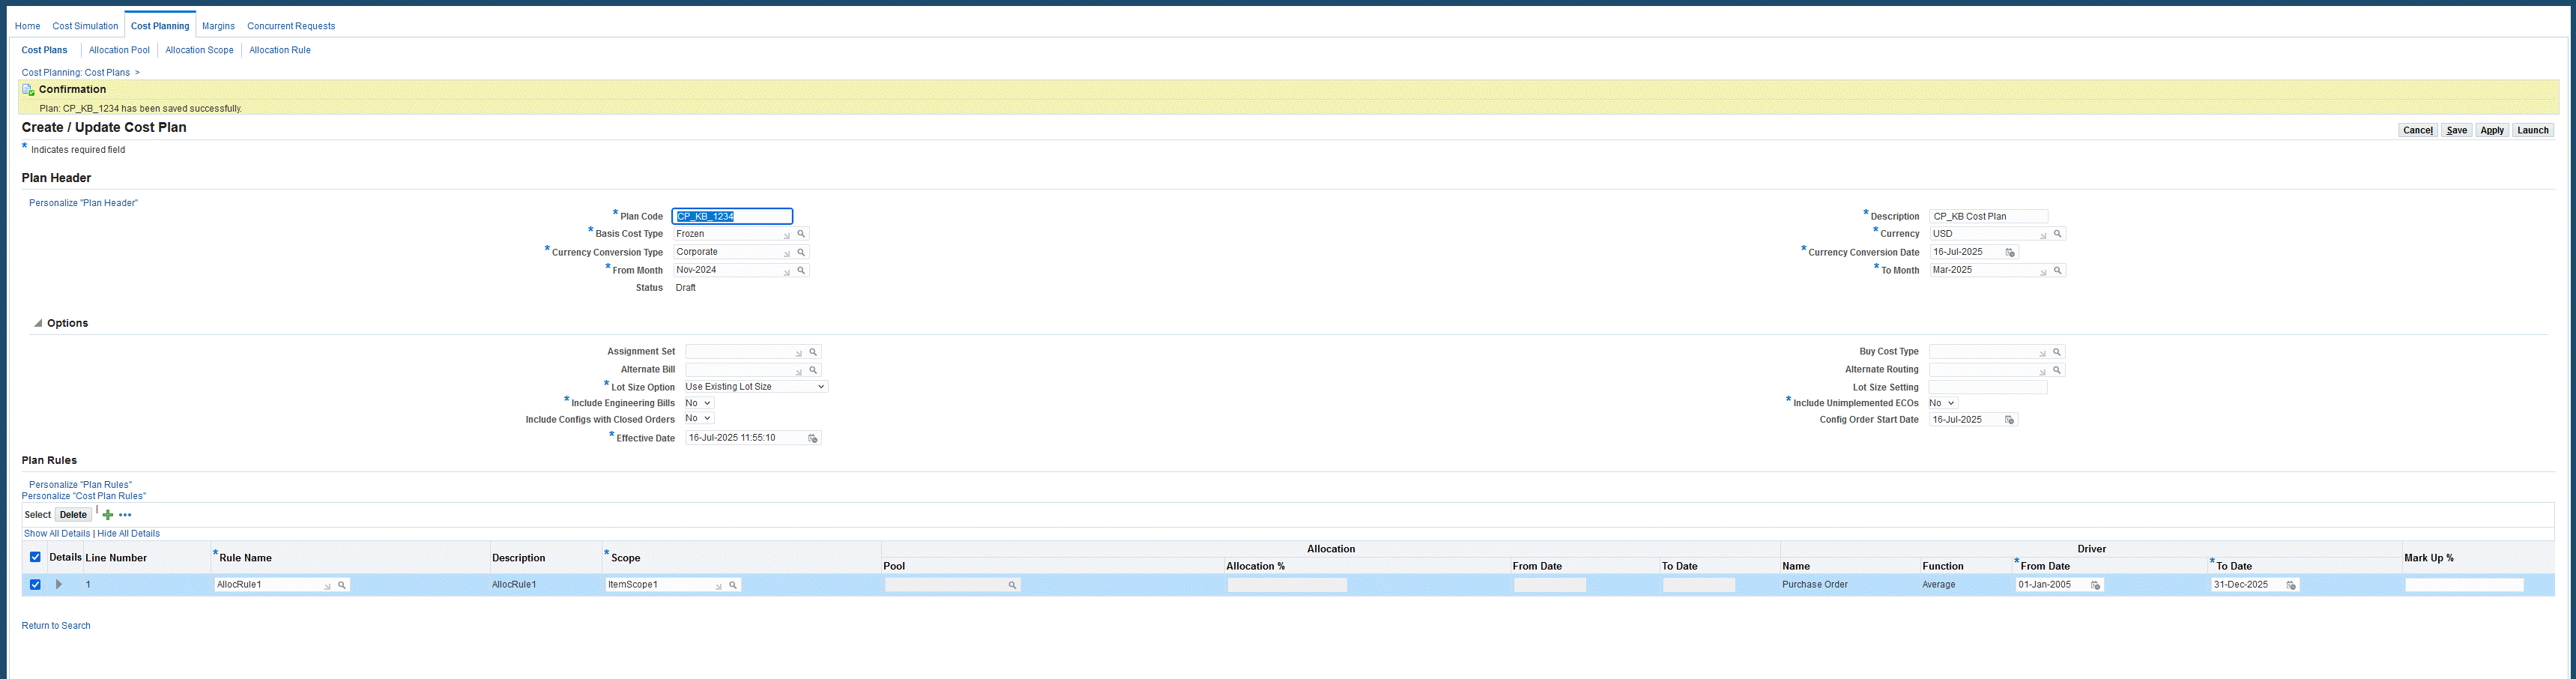Open the Personalize "Plan Header" link
Screen dimensions: 2576x679
[83, 203]
